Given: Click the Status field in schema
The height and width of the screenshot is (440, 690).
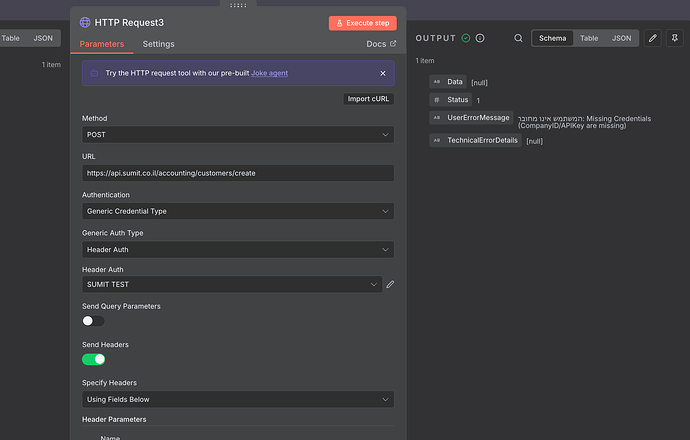Looking at the screenshot, I should tap(451, 100).
